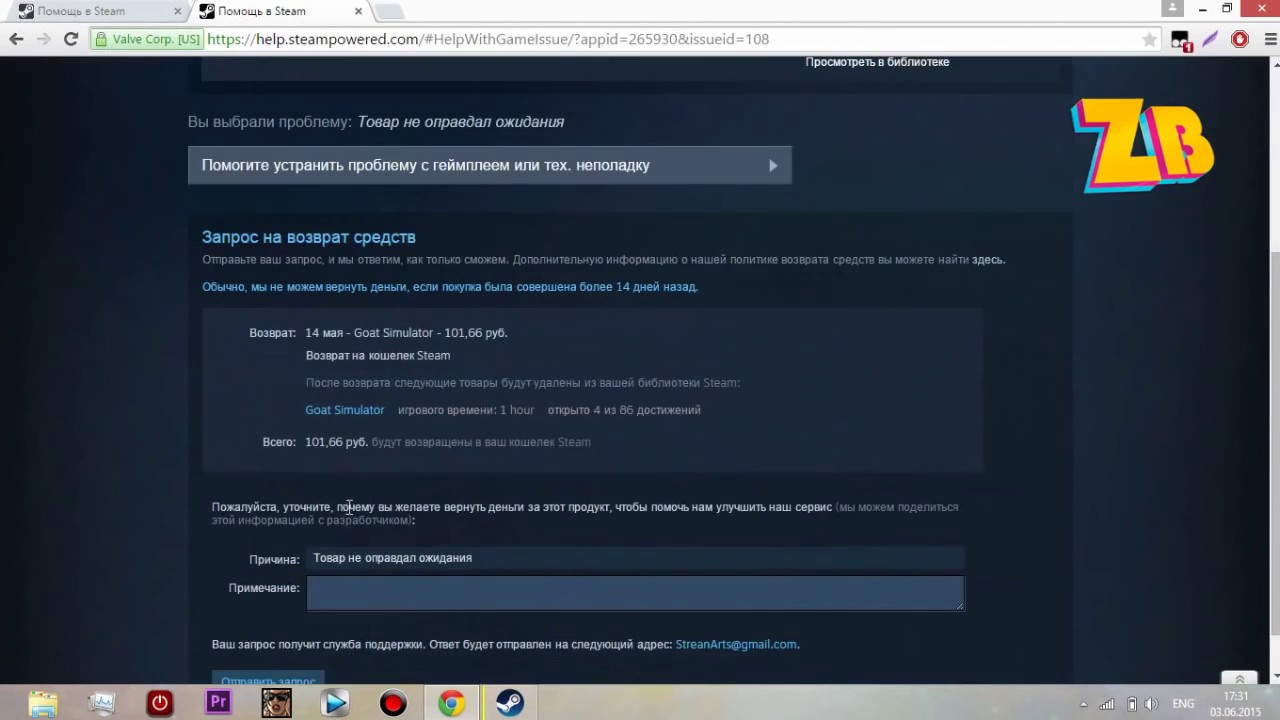The height and width of the screenshot is (720, 1280).
Task: Switch to Google Chrome in taskbar
Action: point(451,703)
